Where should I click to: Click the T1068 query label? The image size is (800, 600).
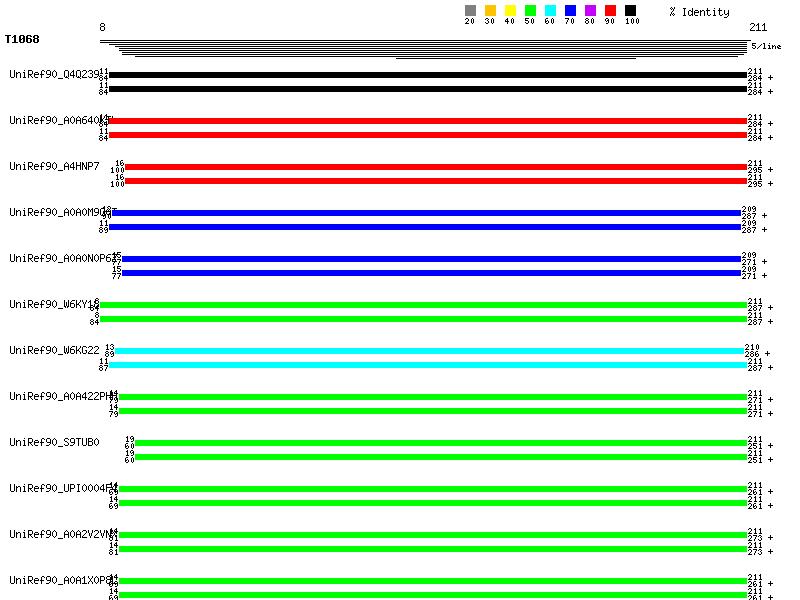click(22, 40)
